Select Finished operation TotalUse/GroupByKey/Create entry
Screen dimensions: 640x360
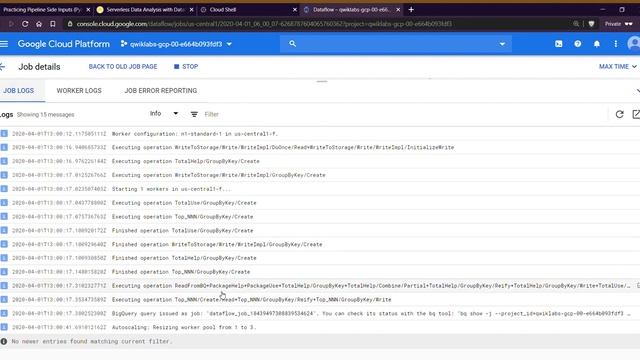click(x=320, y=230)
